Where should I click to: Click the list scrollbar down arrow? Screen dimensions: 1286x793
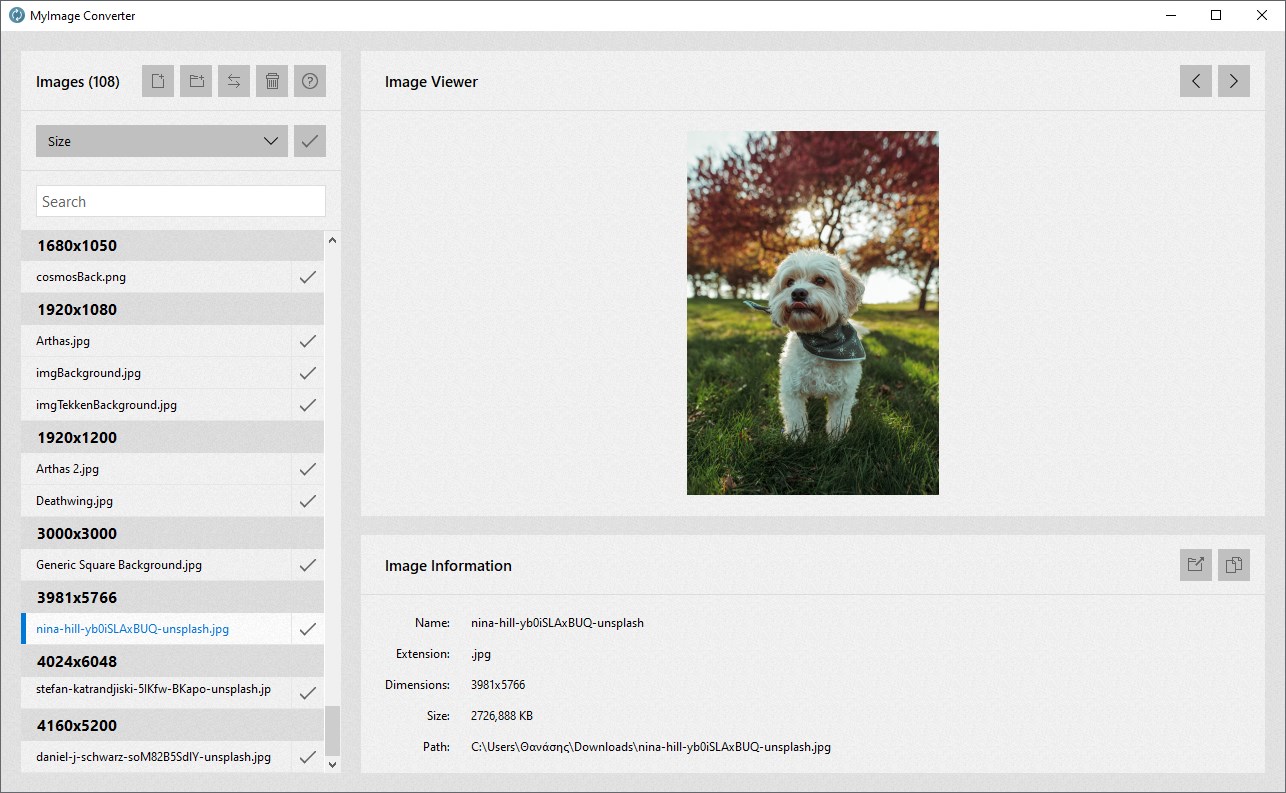click(333, 764)
